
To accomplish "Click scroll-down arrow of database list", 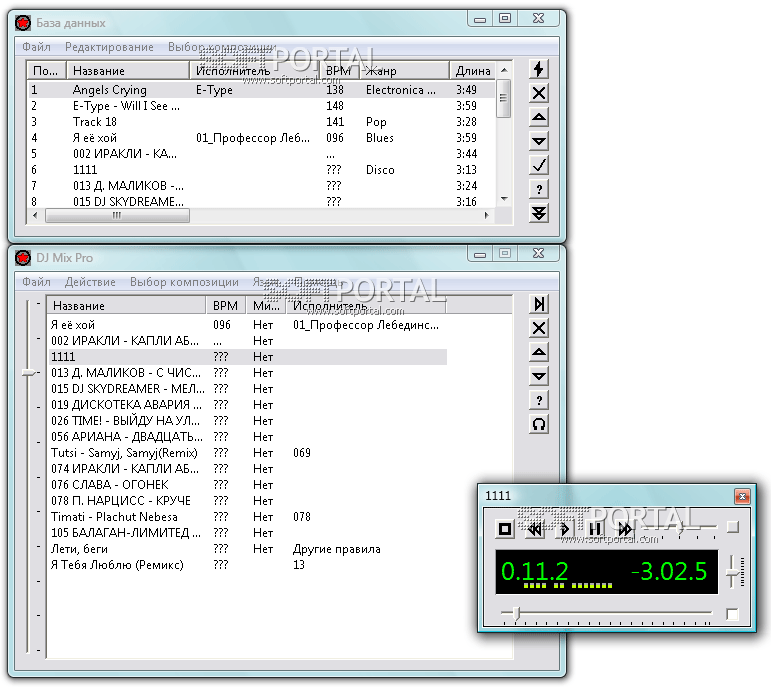I will coord(504,199).
